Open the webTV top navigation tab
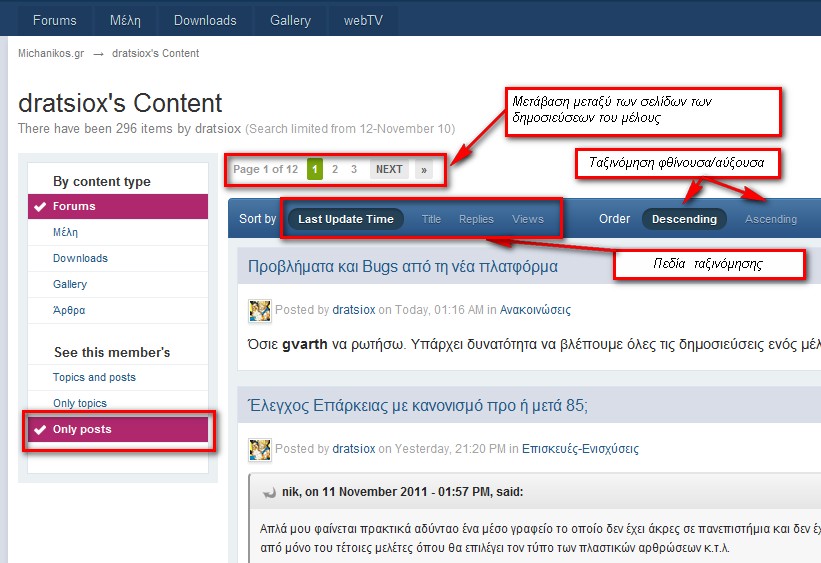The height and width of the screenshot is (563, 821). point(363,20)
